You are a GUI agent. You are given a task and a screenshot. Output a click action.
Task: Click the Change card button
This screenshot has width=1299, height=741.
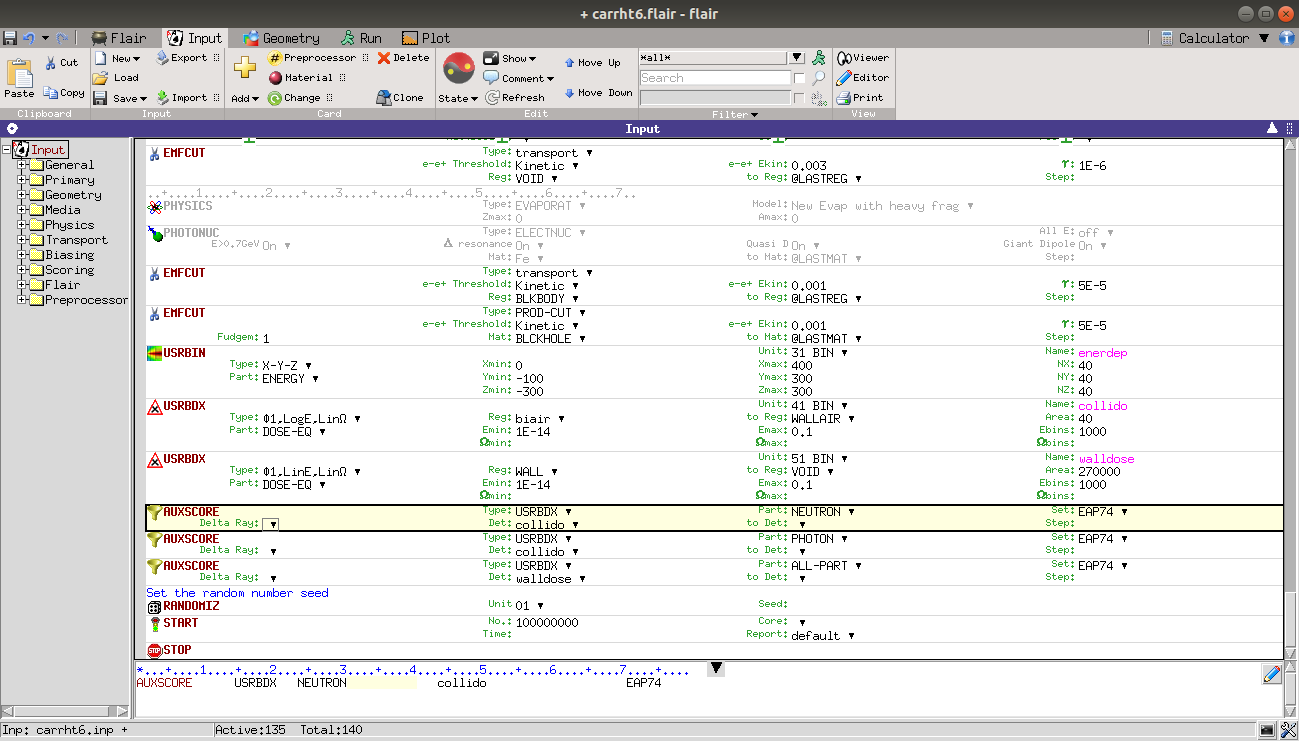294,98
